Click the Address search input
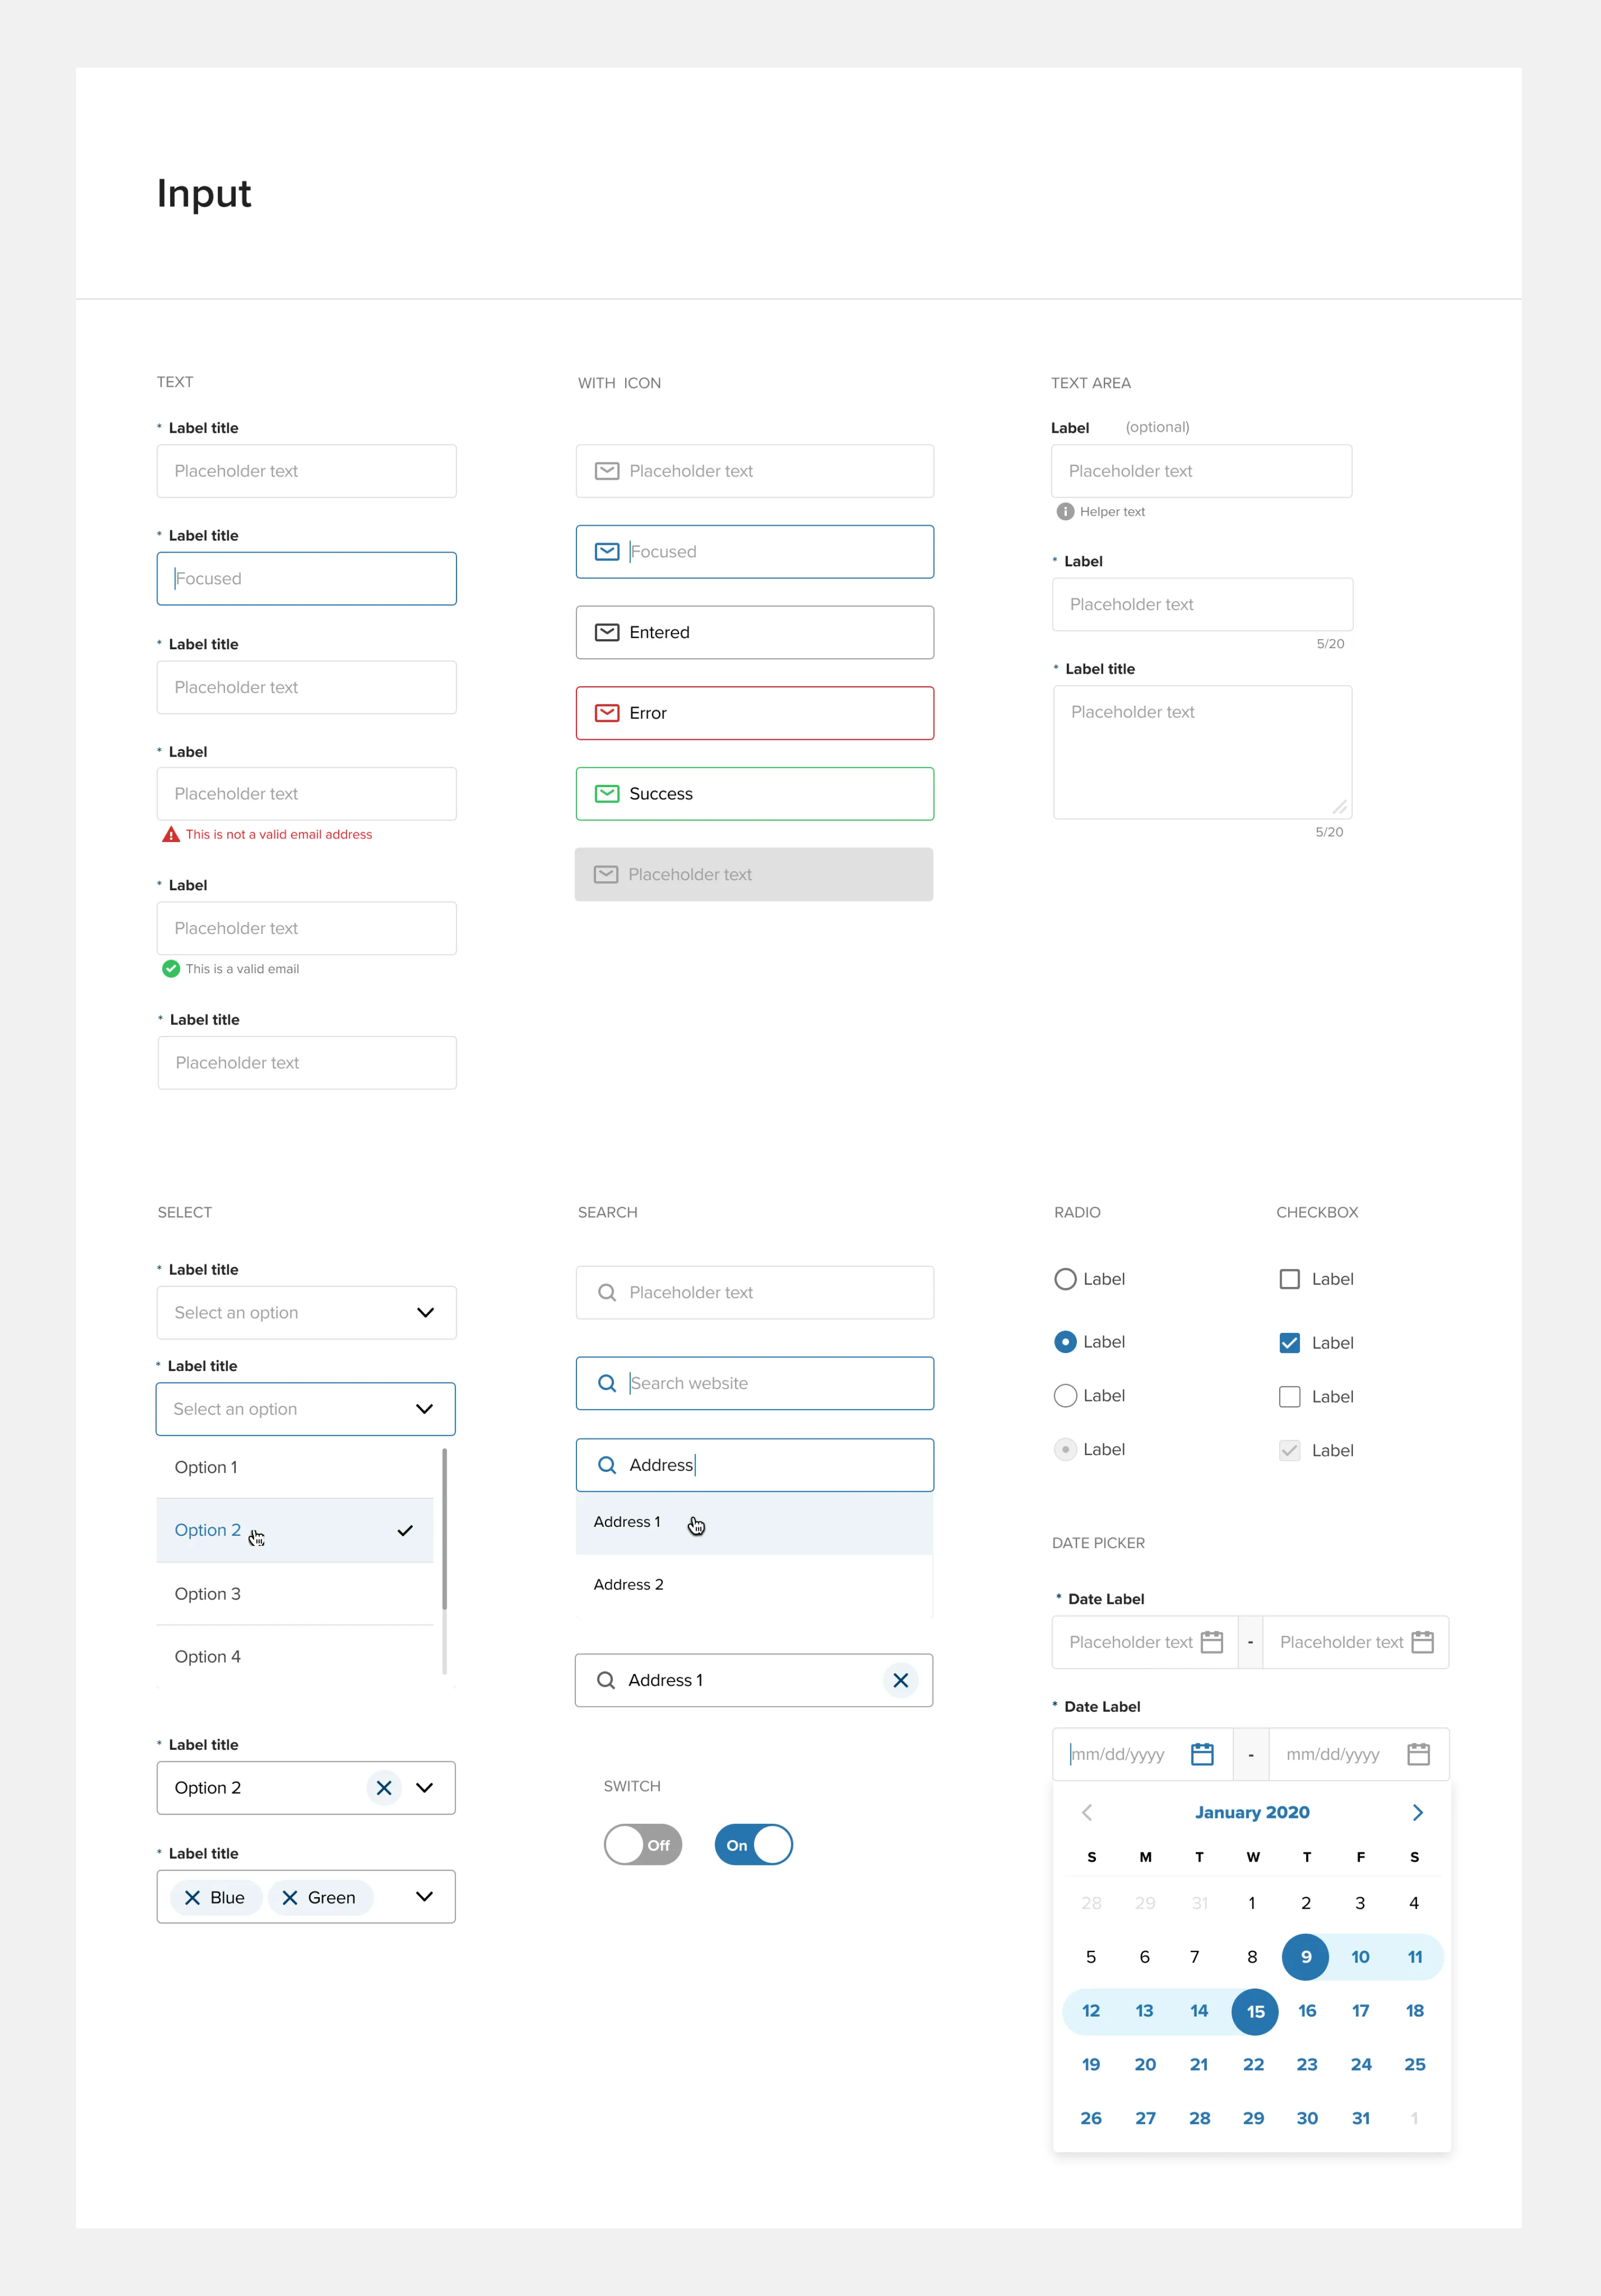 (755, 1466)
